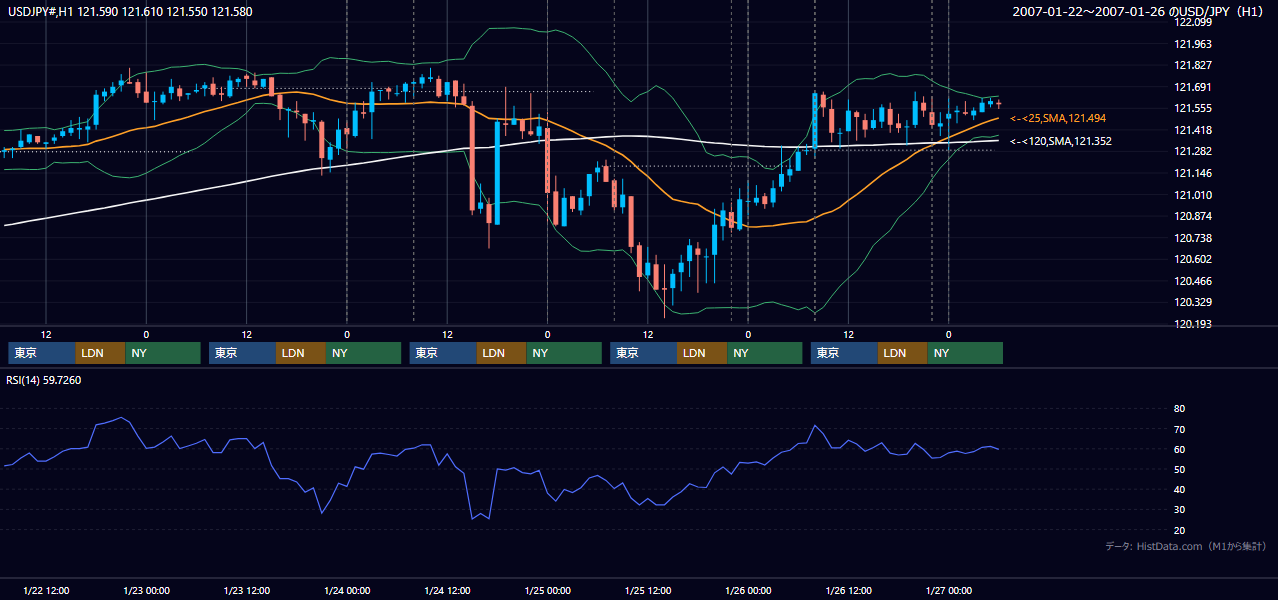This screenshot has width=1278, height=600.
Task: Pick the 121.418 price axis value
Action: [x=1192, y=130]
